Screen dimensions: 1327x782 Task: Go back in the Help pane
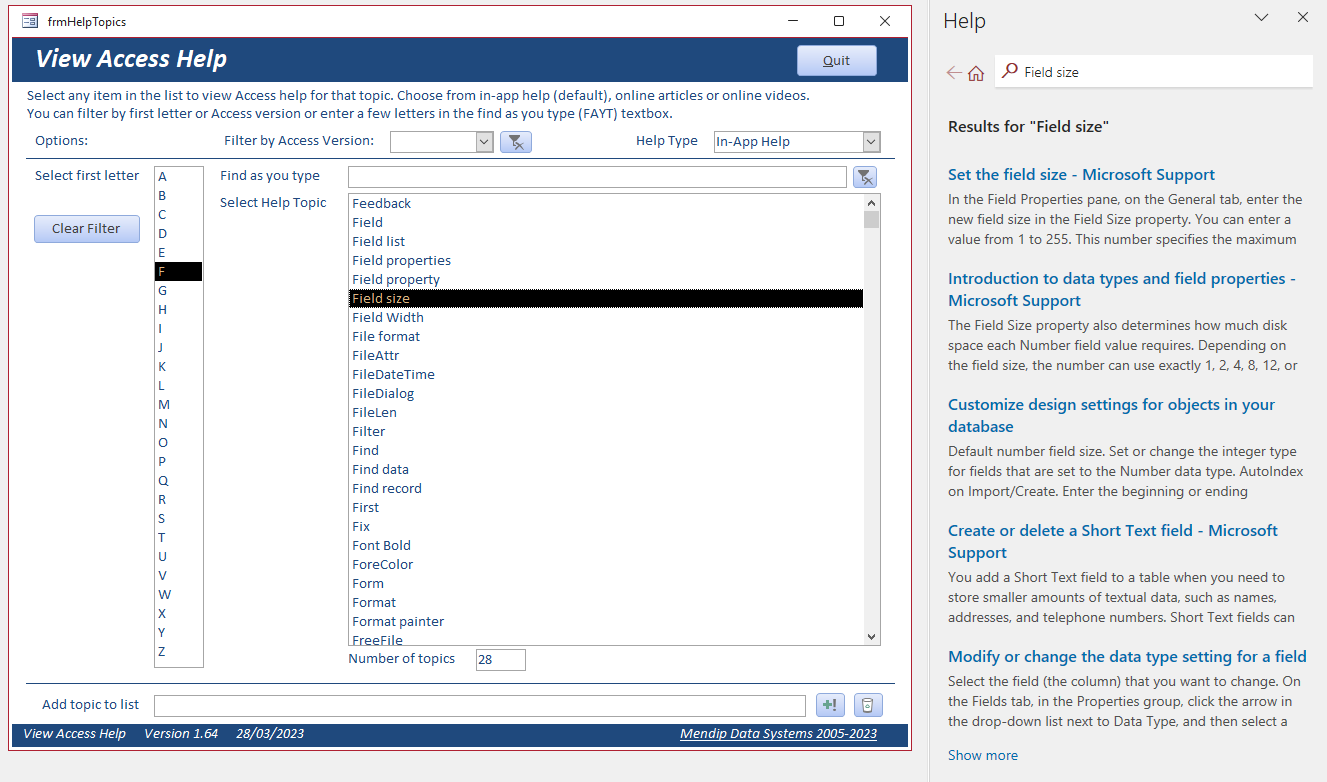click(954, 72)
